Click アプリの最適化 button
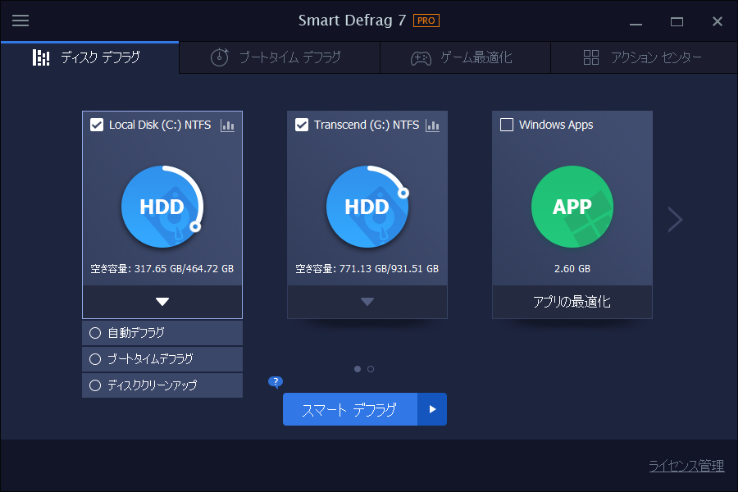The width and height of the screenshot is (738, 492). coord(572,302)
